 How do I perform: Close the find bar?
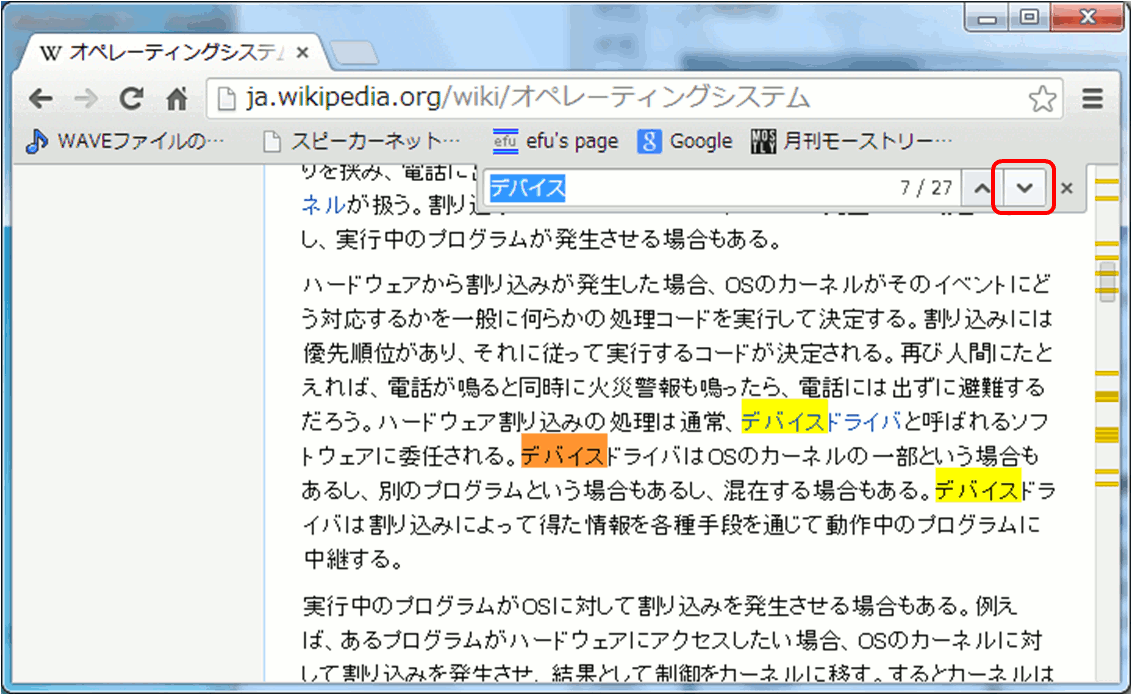[1067, 188]
